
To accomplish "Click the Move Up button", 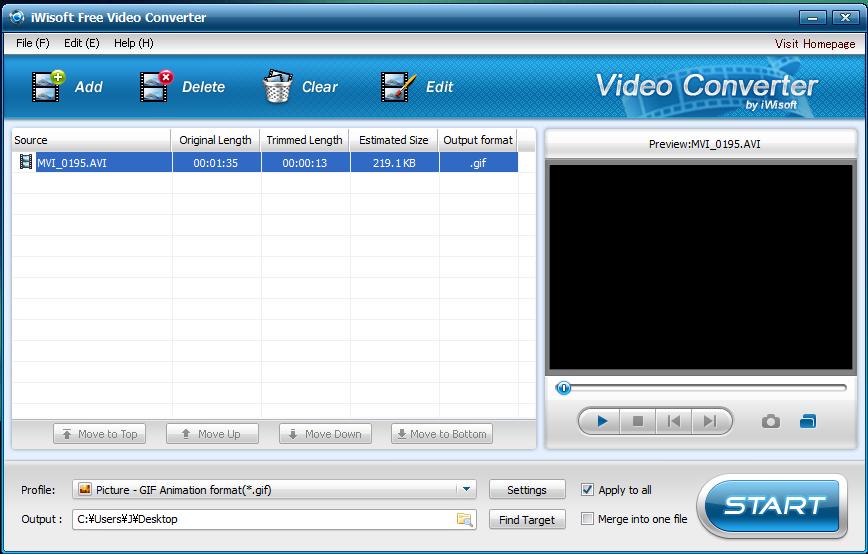I will click(213, 434).
